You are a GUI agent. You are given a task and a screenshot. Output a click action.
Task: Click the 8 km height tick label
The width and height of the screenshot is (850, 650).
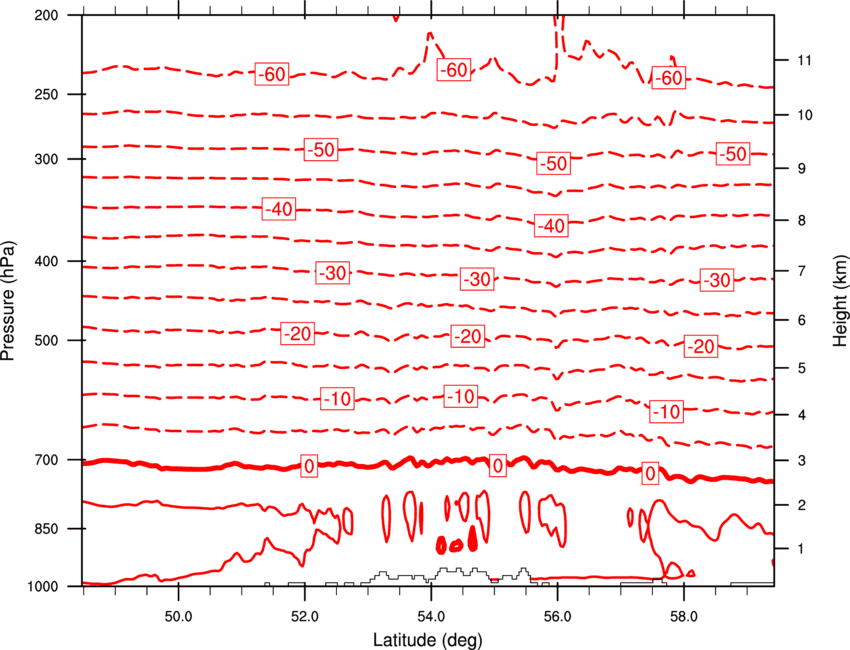click(802, 221)
